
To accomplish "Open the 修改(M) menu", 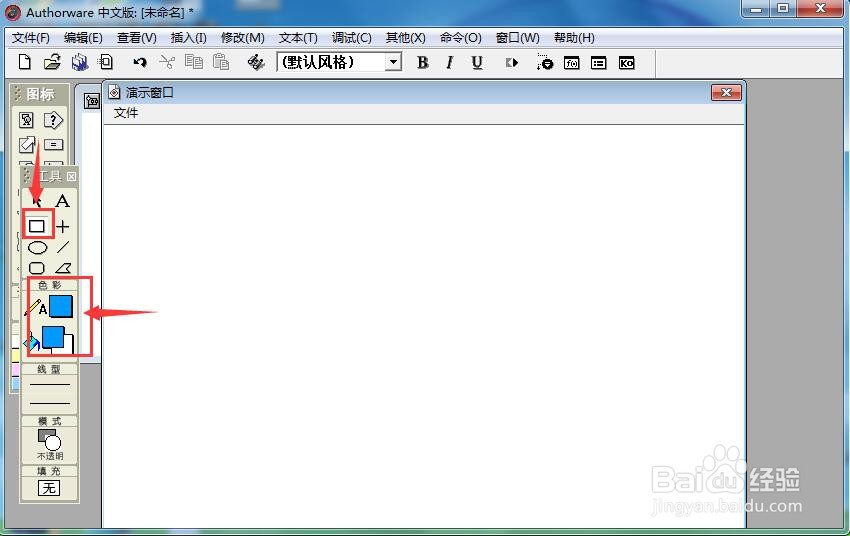I will tap(243, 38).
